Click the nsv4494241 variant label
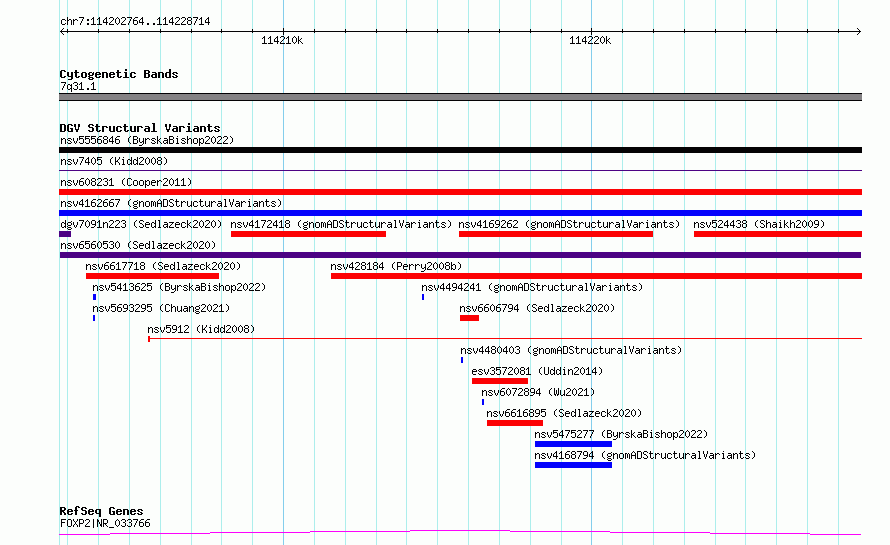 [x=532, y=287]
